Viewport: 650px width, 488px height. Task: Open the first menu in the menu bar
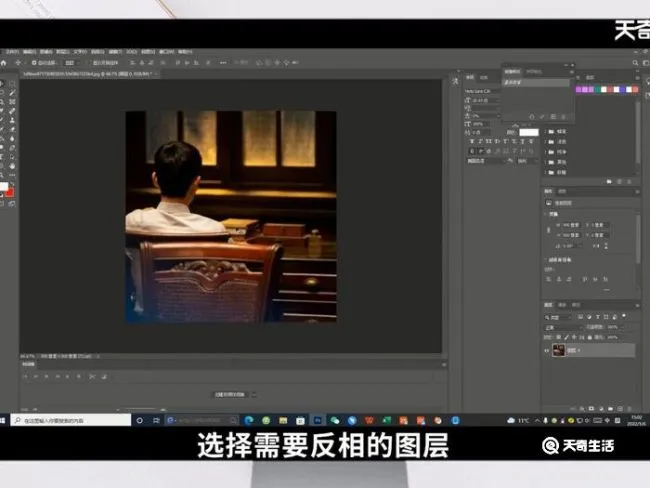click(12, 52)
